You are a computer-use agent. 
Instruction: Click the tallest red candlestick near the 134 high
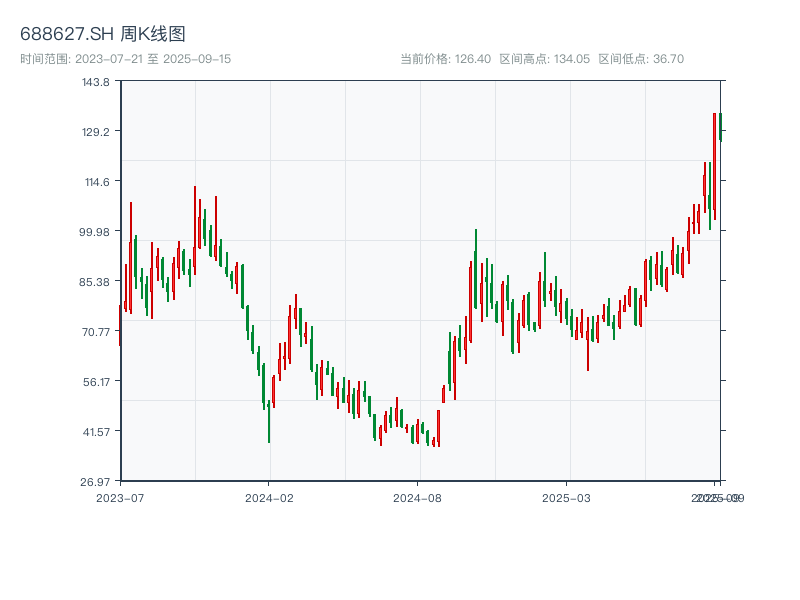[714, 166]
